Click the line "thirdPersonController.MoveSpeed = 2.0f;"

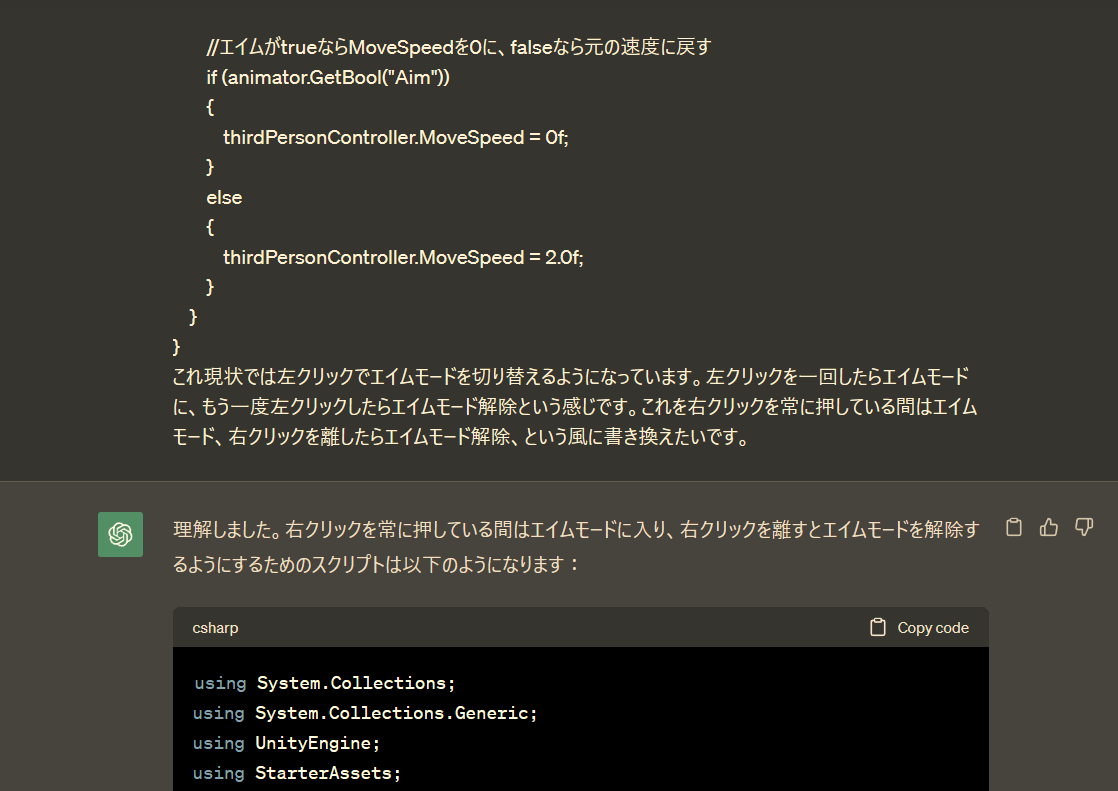click(404, 257)
